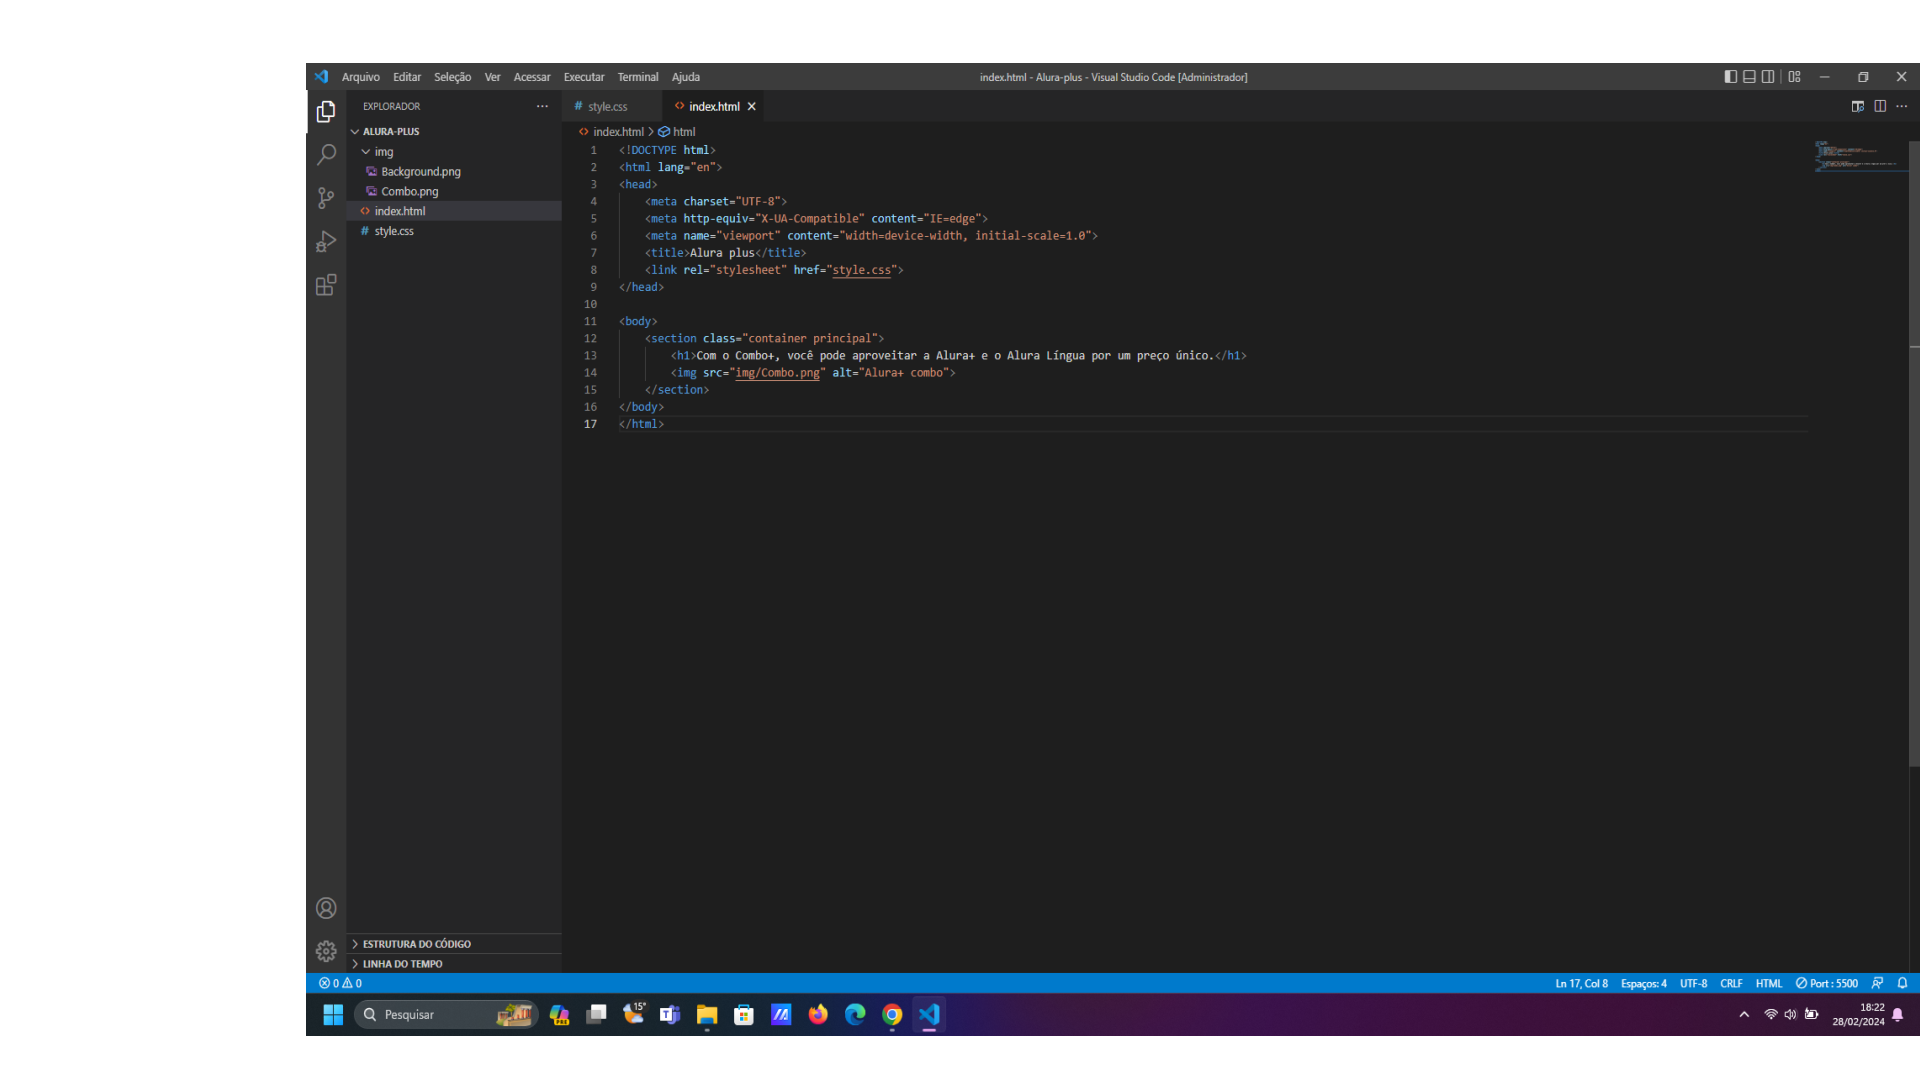The image size is (1920, 1080).
Task: Toggle Secondary Side Bar visibility
Action: (x=1768, y=77)
